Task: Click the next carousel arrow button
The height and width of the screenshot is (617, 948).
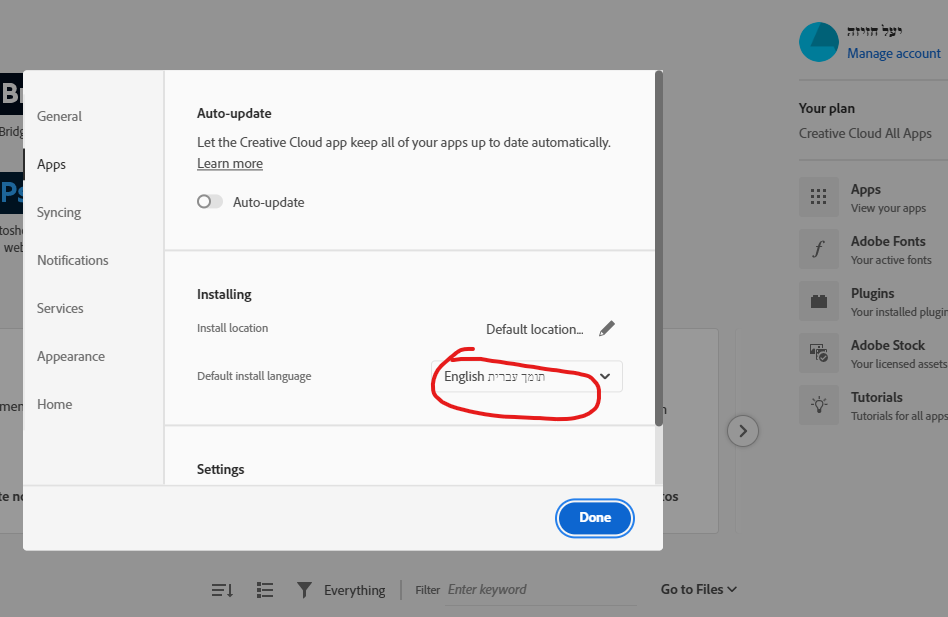Action: [742, 431]
